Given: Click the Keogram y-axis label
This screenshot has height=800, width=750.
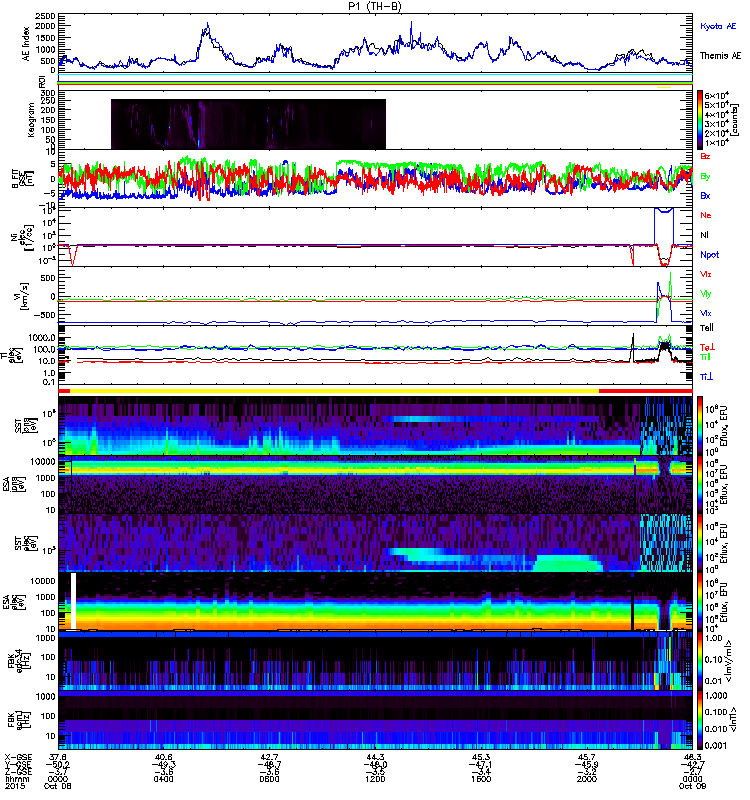Looking at the screenshot, I should coord(30,119).
